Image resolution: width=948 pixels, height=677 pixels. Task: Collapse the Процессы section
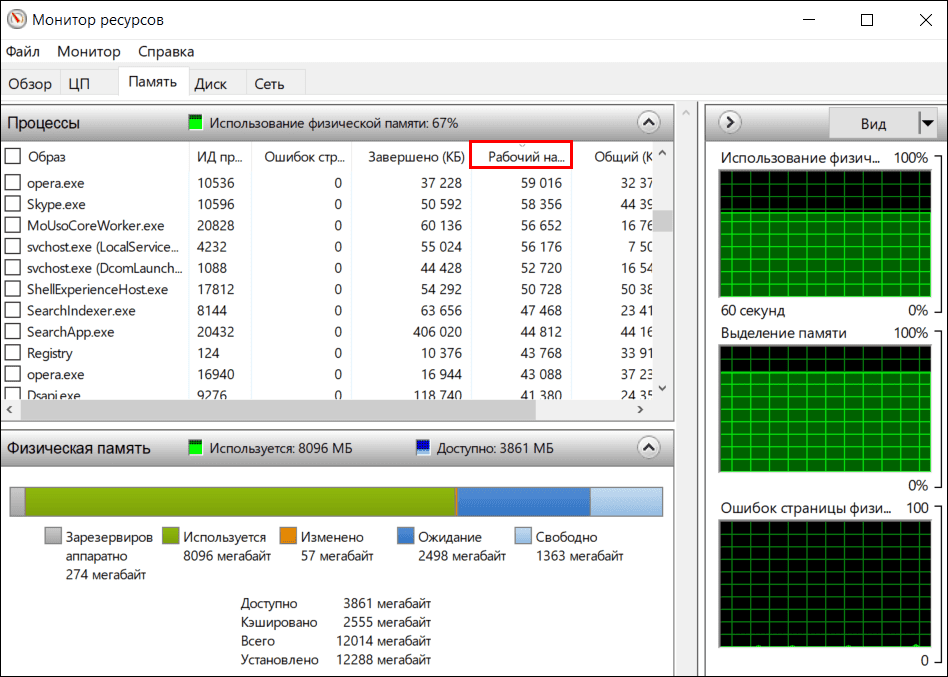click(x=648, y=123)
